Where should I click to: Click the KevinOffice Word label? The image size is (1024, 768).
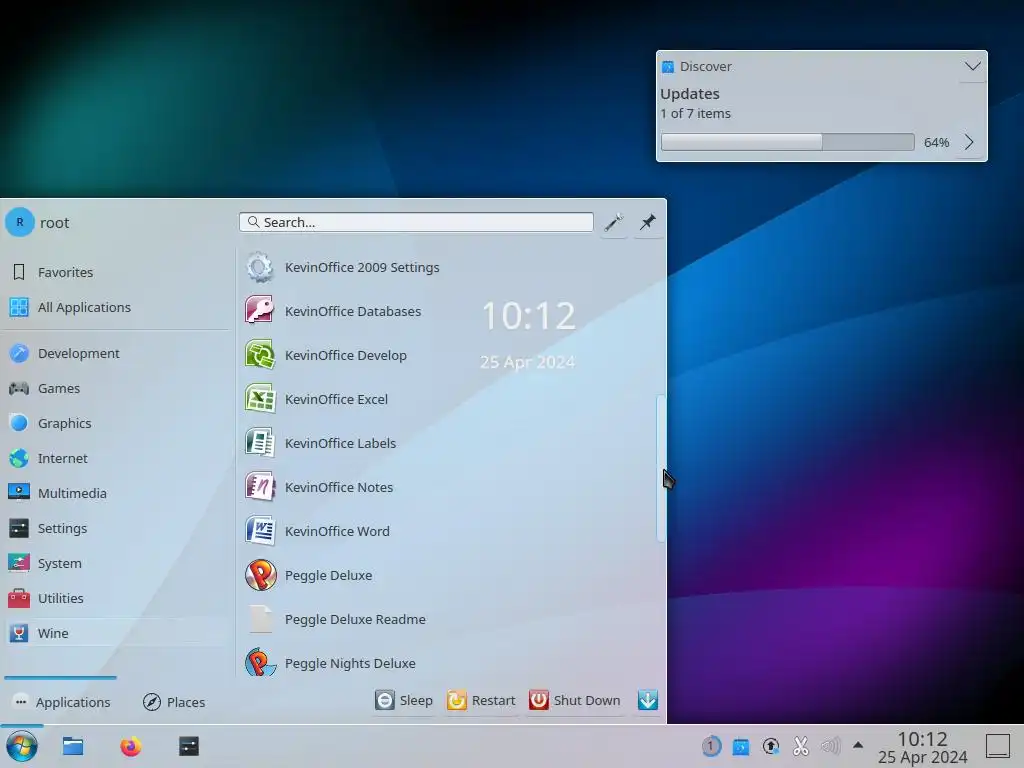(337, 531)
